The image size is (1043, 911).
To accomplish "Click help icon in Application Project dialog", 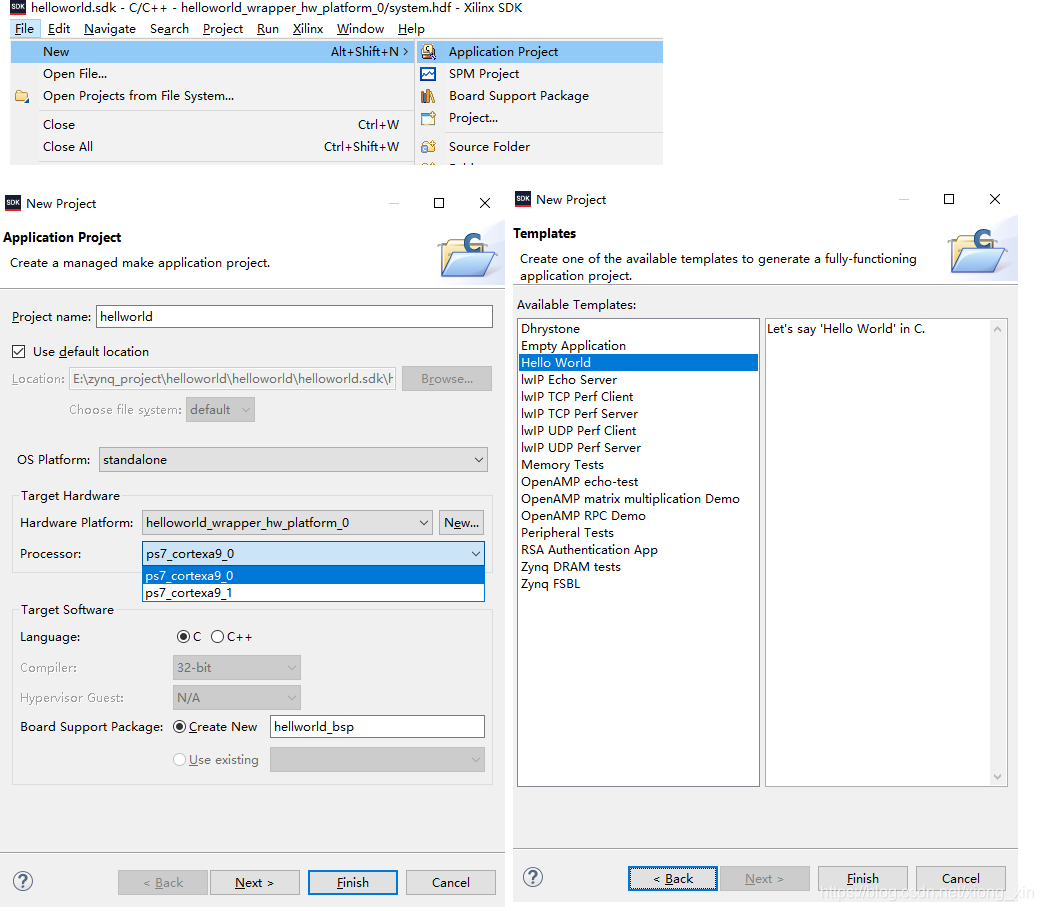I will tap(23, 881).
